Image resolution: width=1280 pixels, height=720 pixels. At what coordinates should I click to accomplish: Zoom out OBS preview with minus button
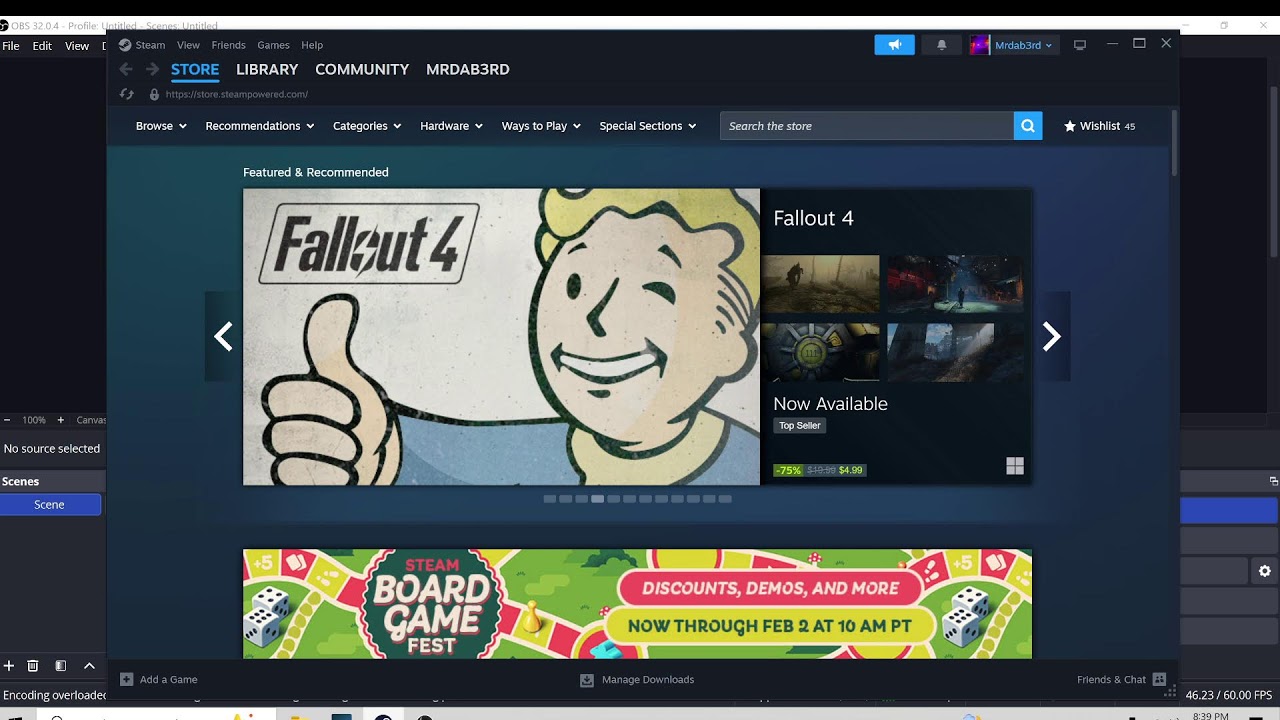7,420
